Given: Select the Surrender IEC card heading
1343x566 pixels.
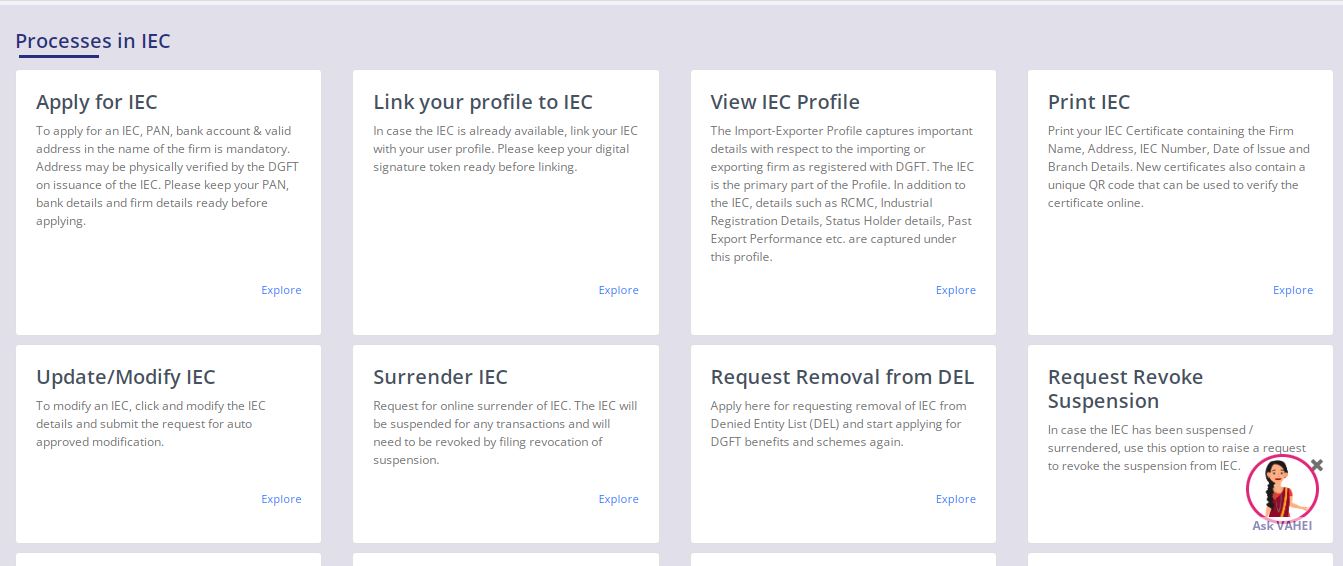Looking at the screenshot, I should click(440, 377).
